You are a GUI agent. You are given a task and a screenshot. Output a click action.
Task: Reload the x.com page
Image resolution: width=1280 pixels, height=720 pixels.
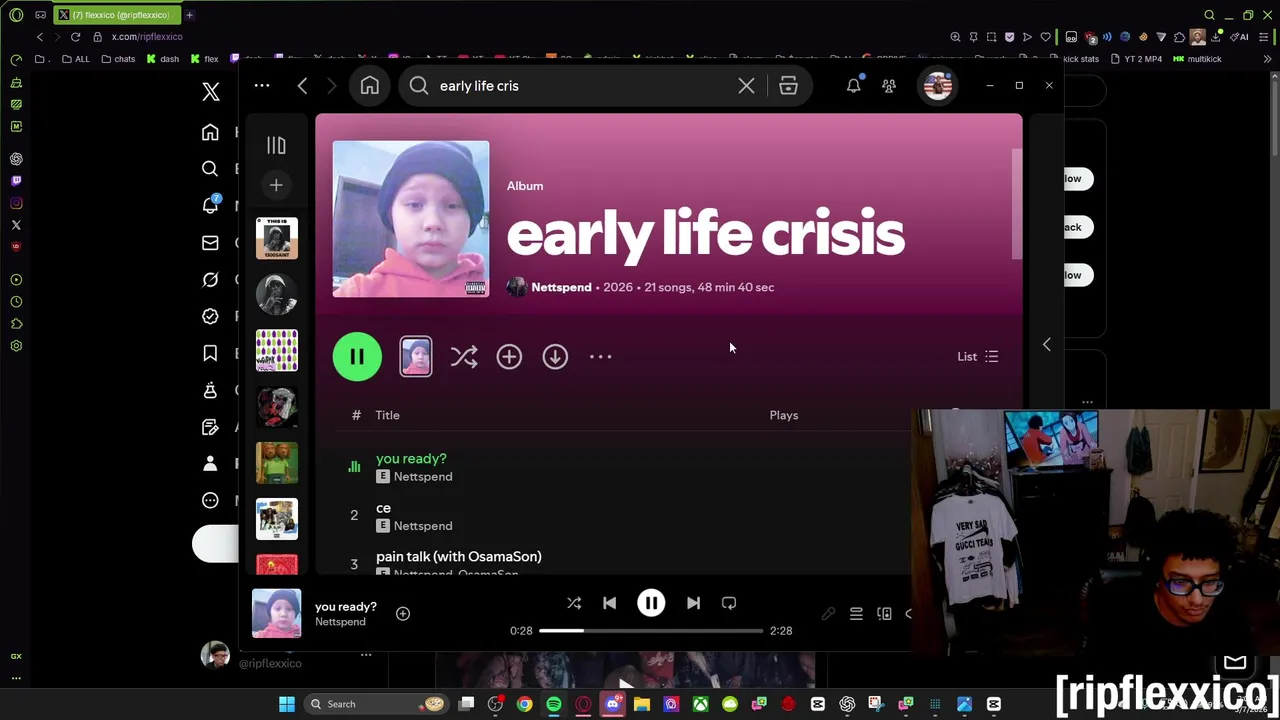(x=75, y=37)
